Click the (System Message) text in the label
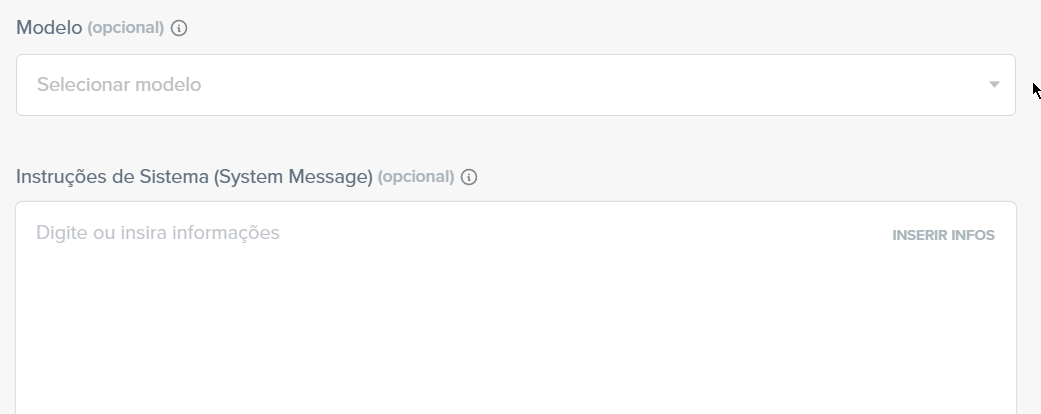 click(x=293, y=176)
